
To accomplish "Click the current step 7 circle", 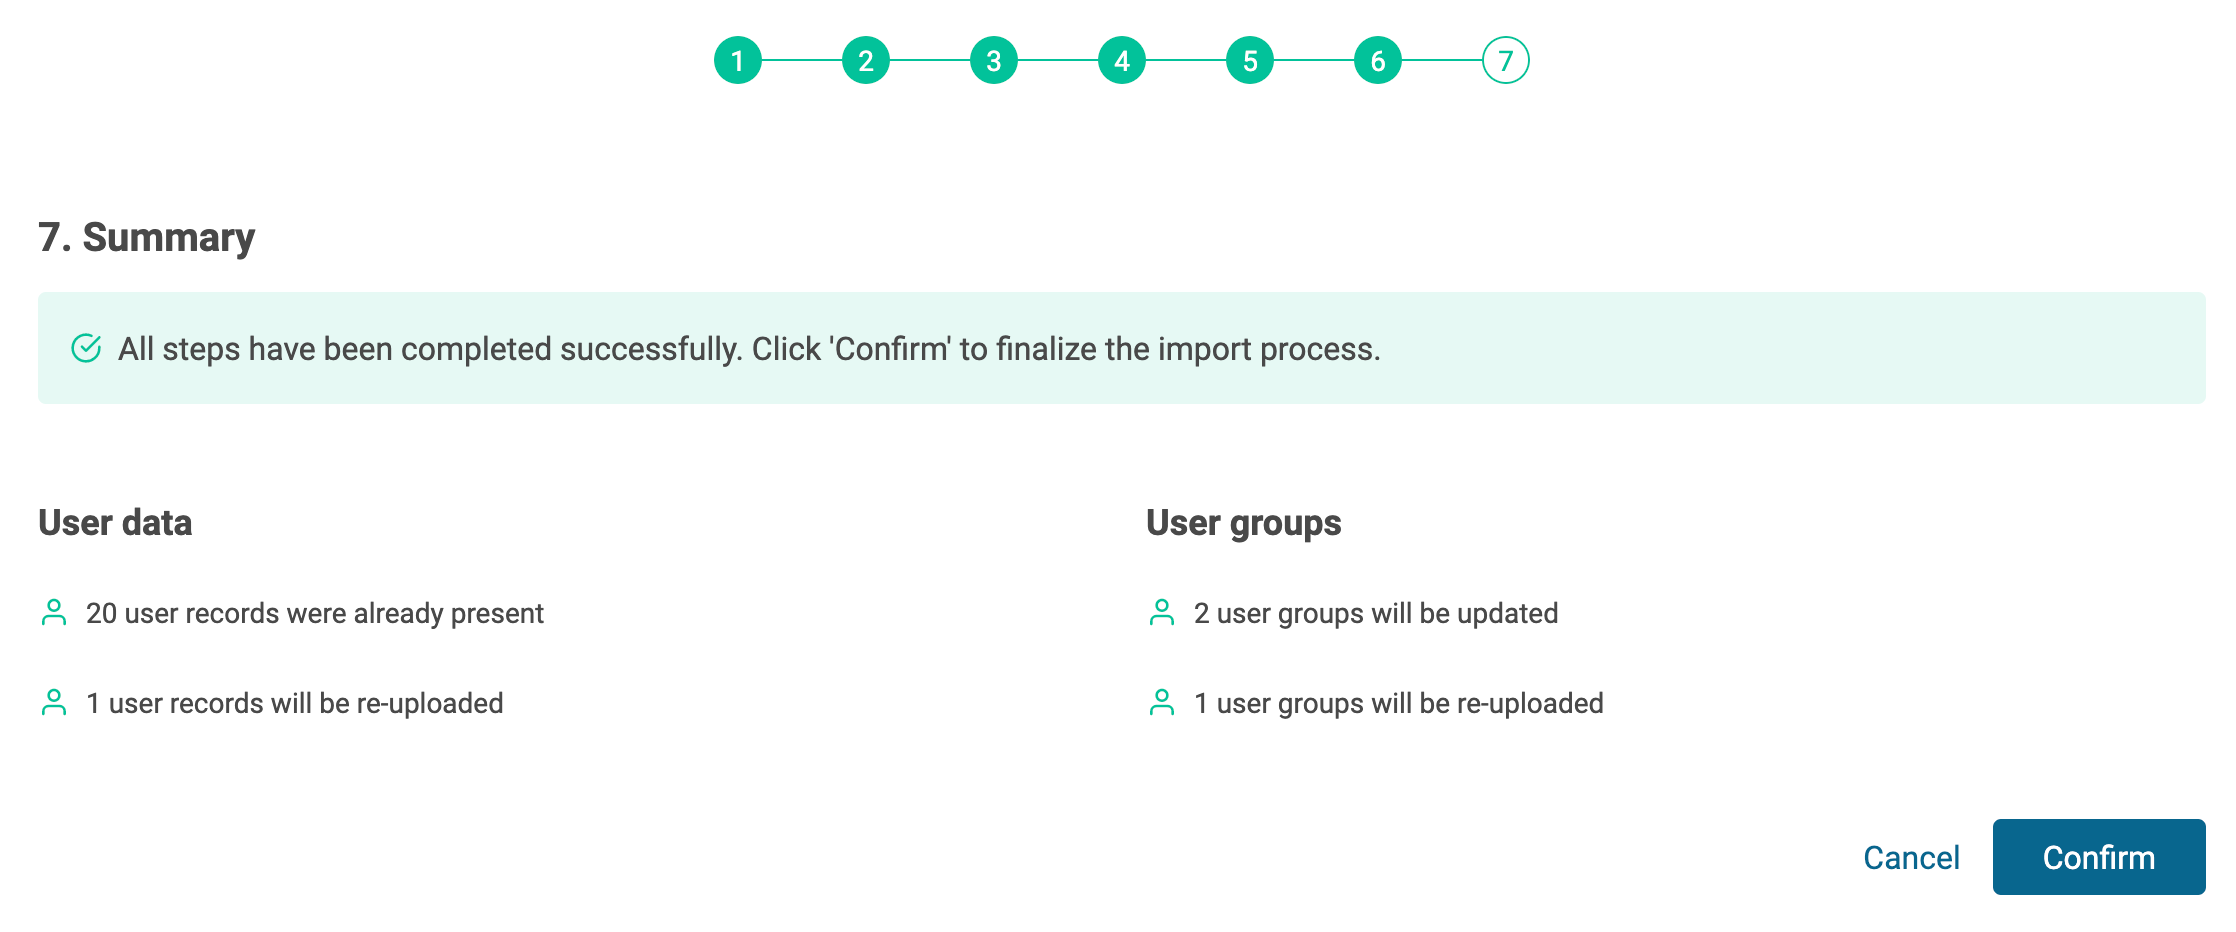I will tap(1506, 61).
